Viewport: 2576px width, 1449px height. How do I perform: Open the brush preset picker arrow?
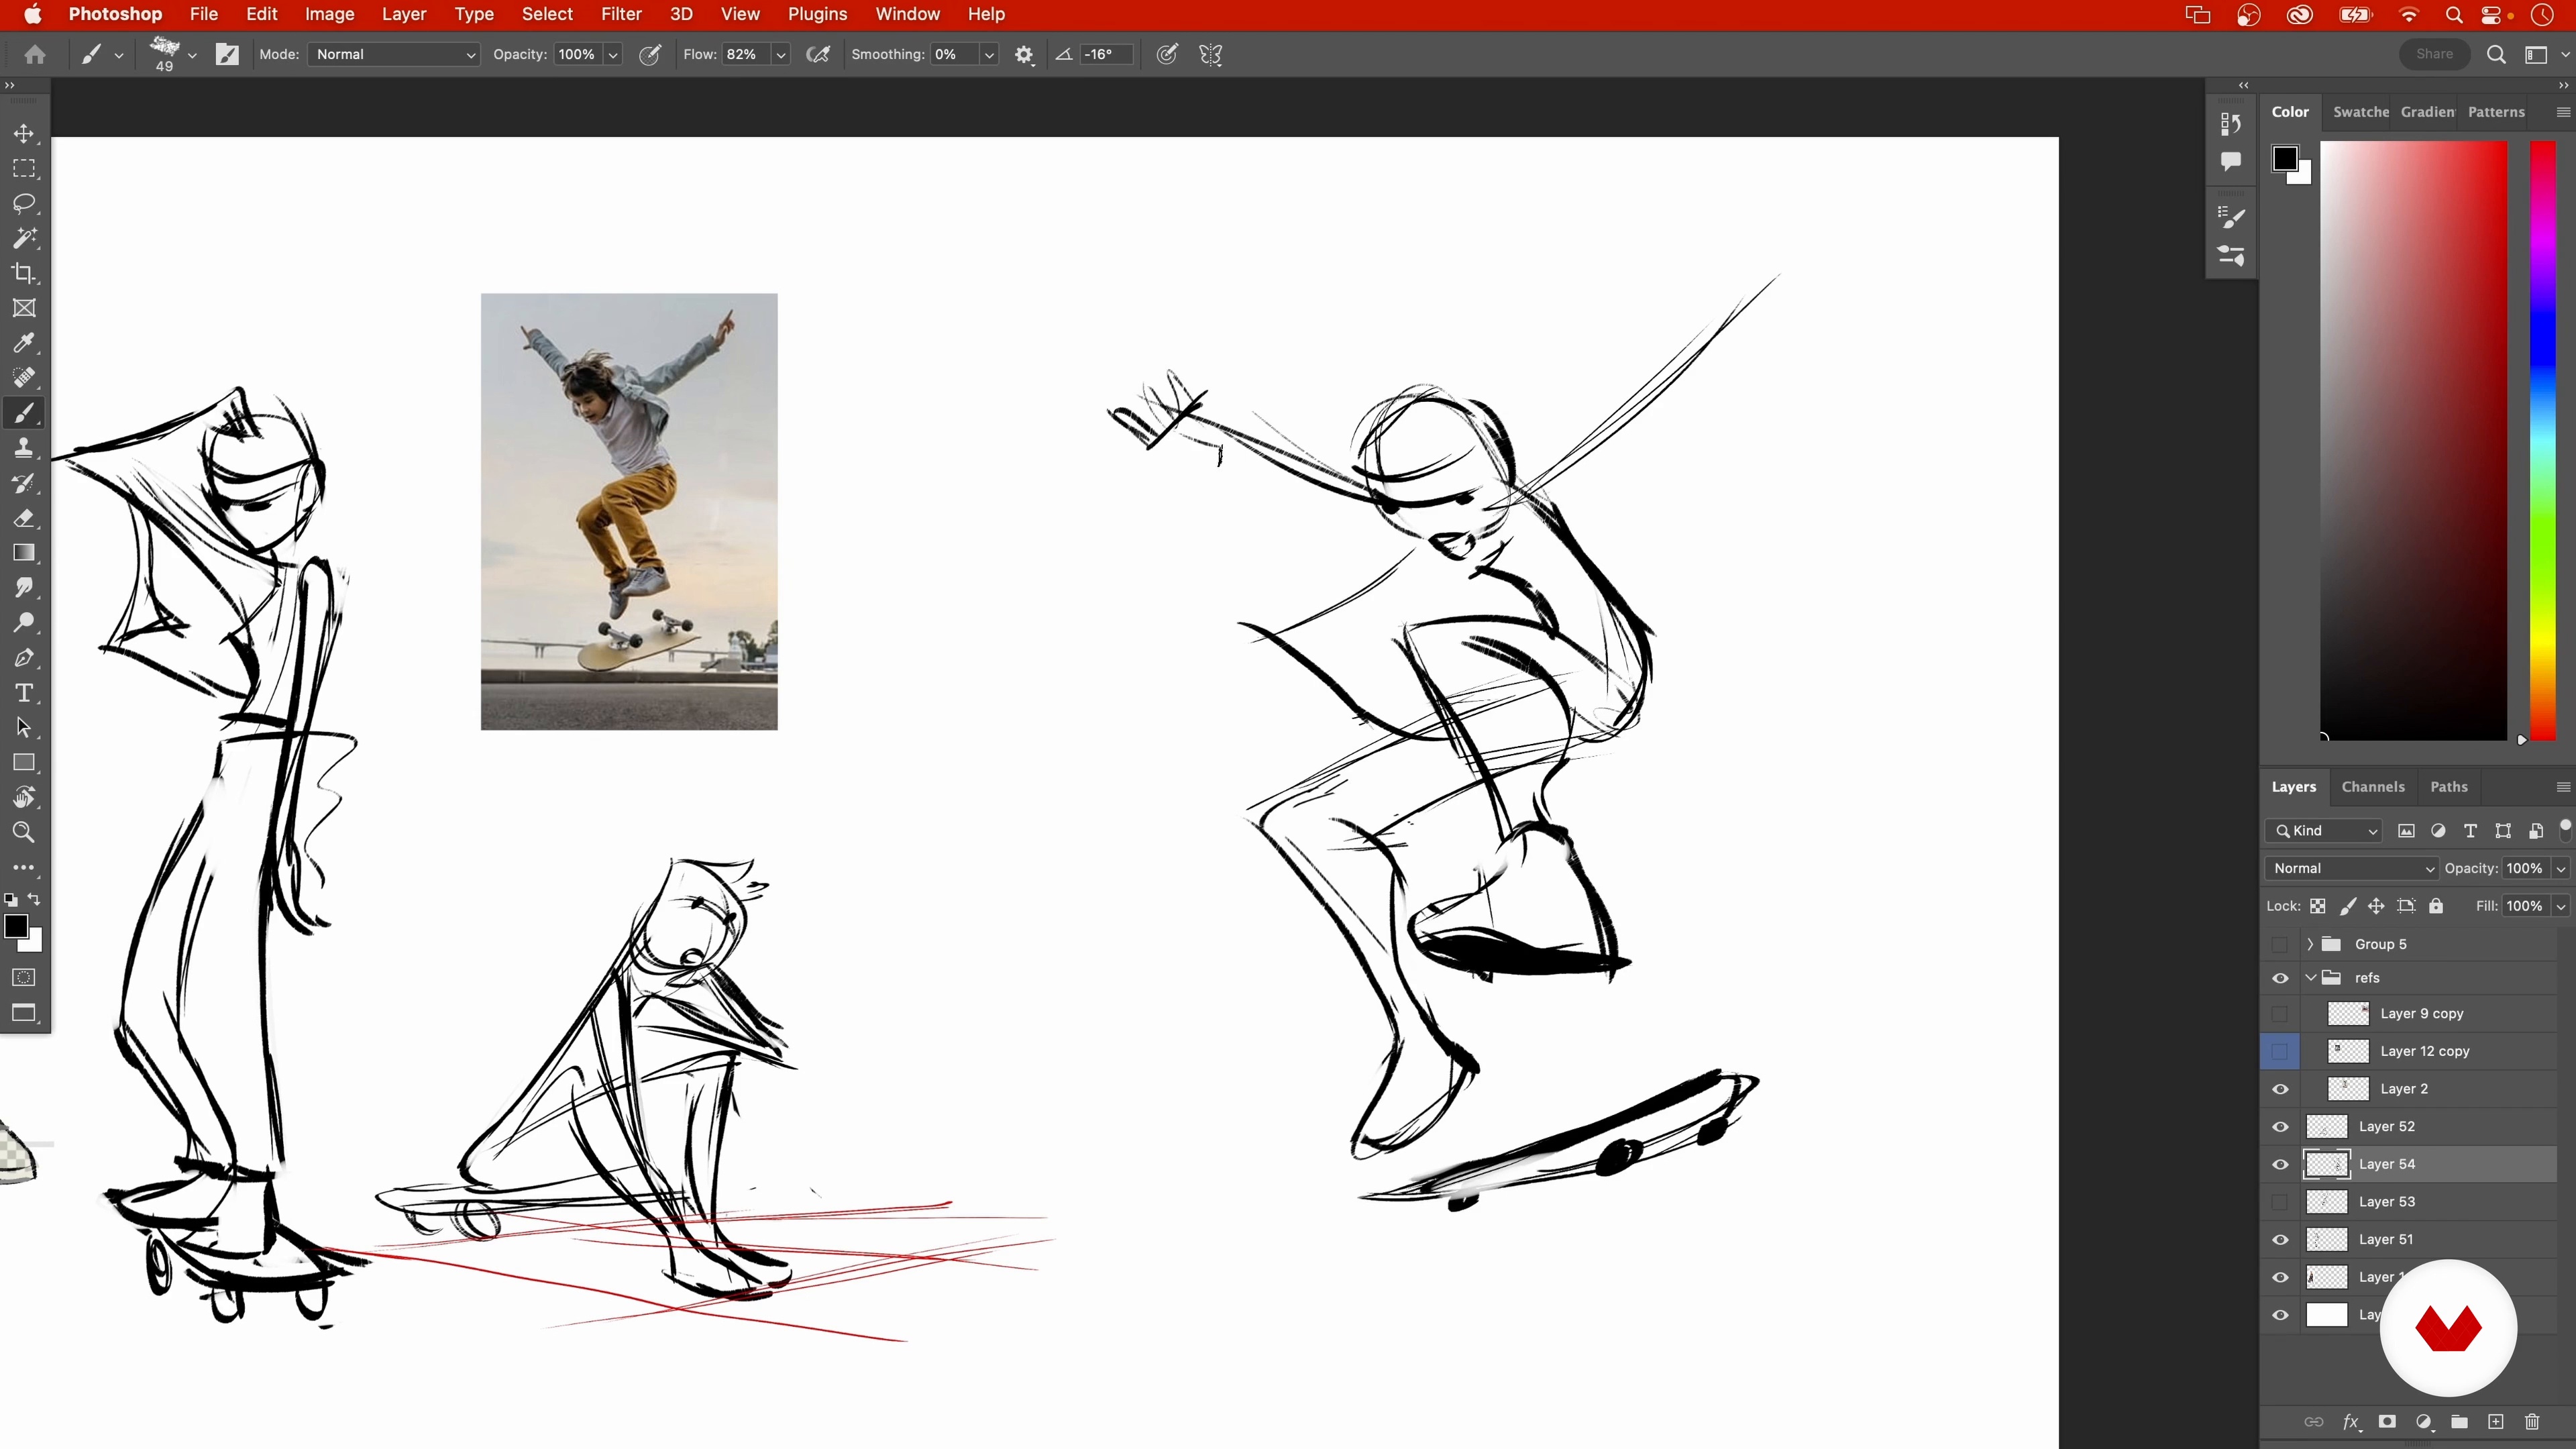click(x=192, y=55)
